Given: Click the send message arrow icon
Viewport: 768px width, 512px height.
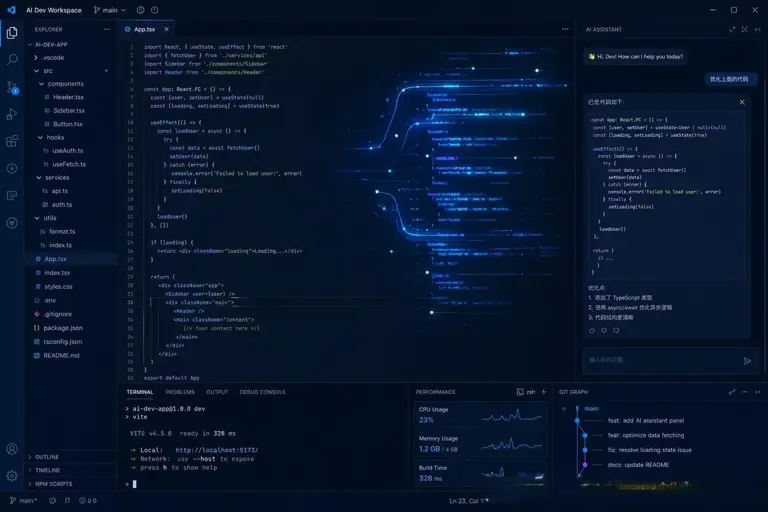Looking at the screenshot, I should 747,361.
